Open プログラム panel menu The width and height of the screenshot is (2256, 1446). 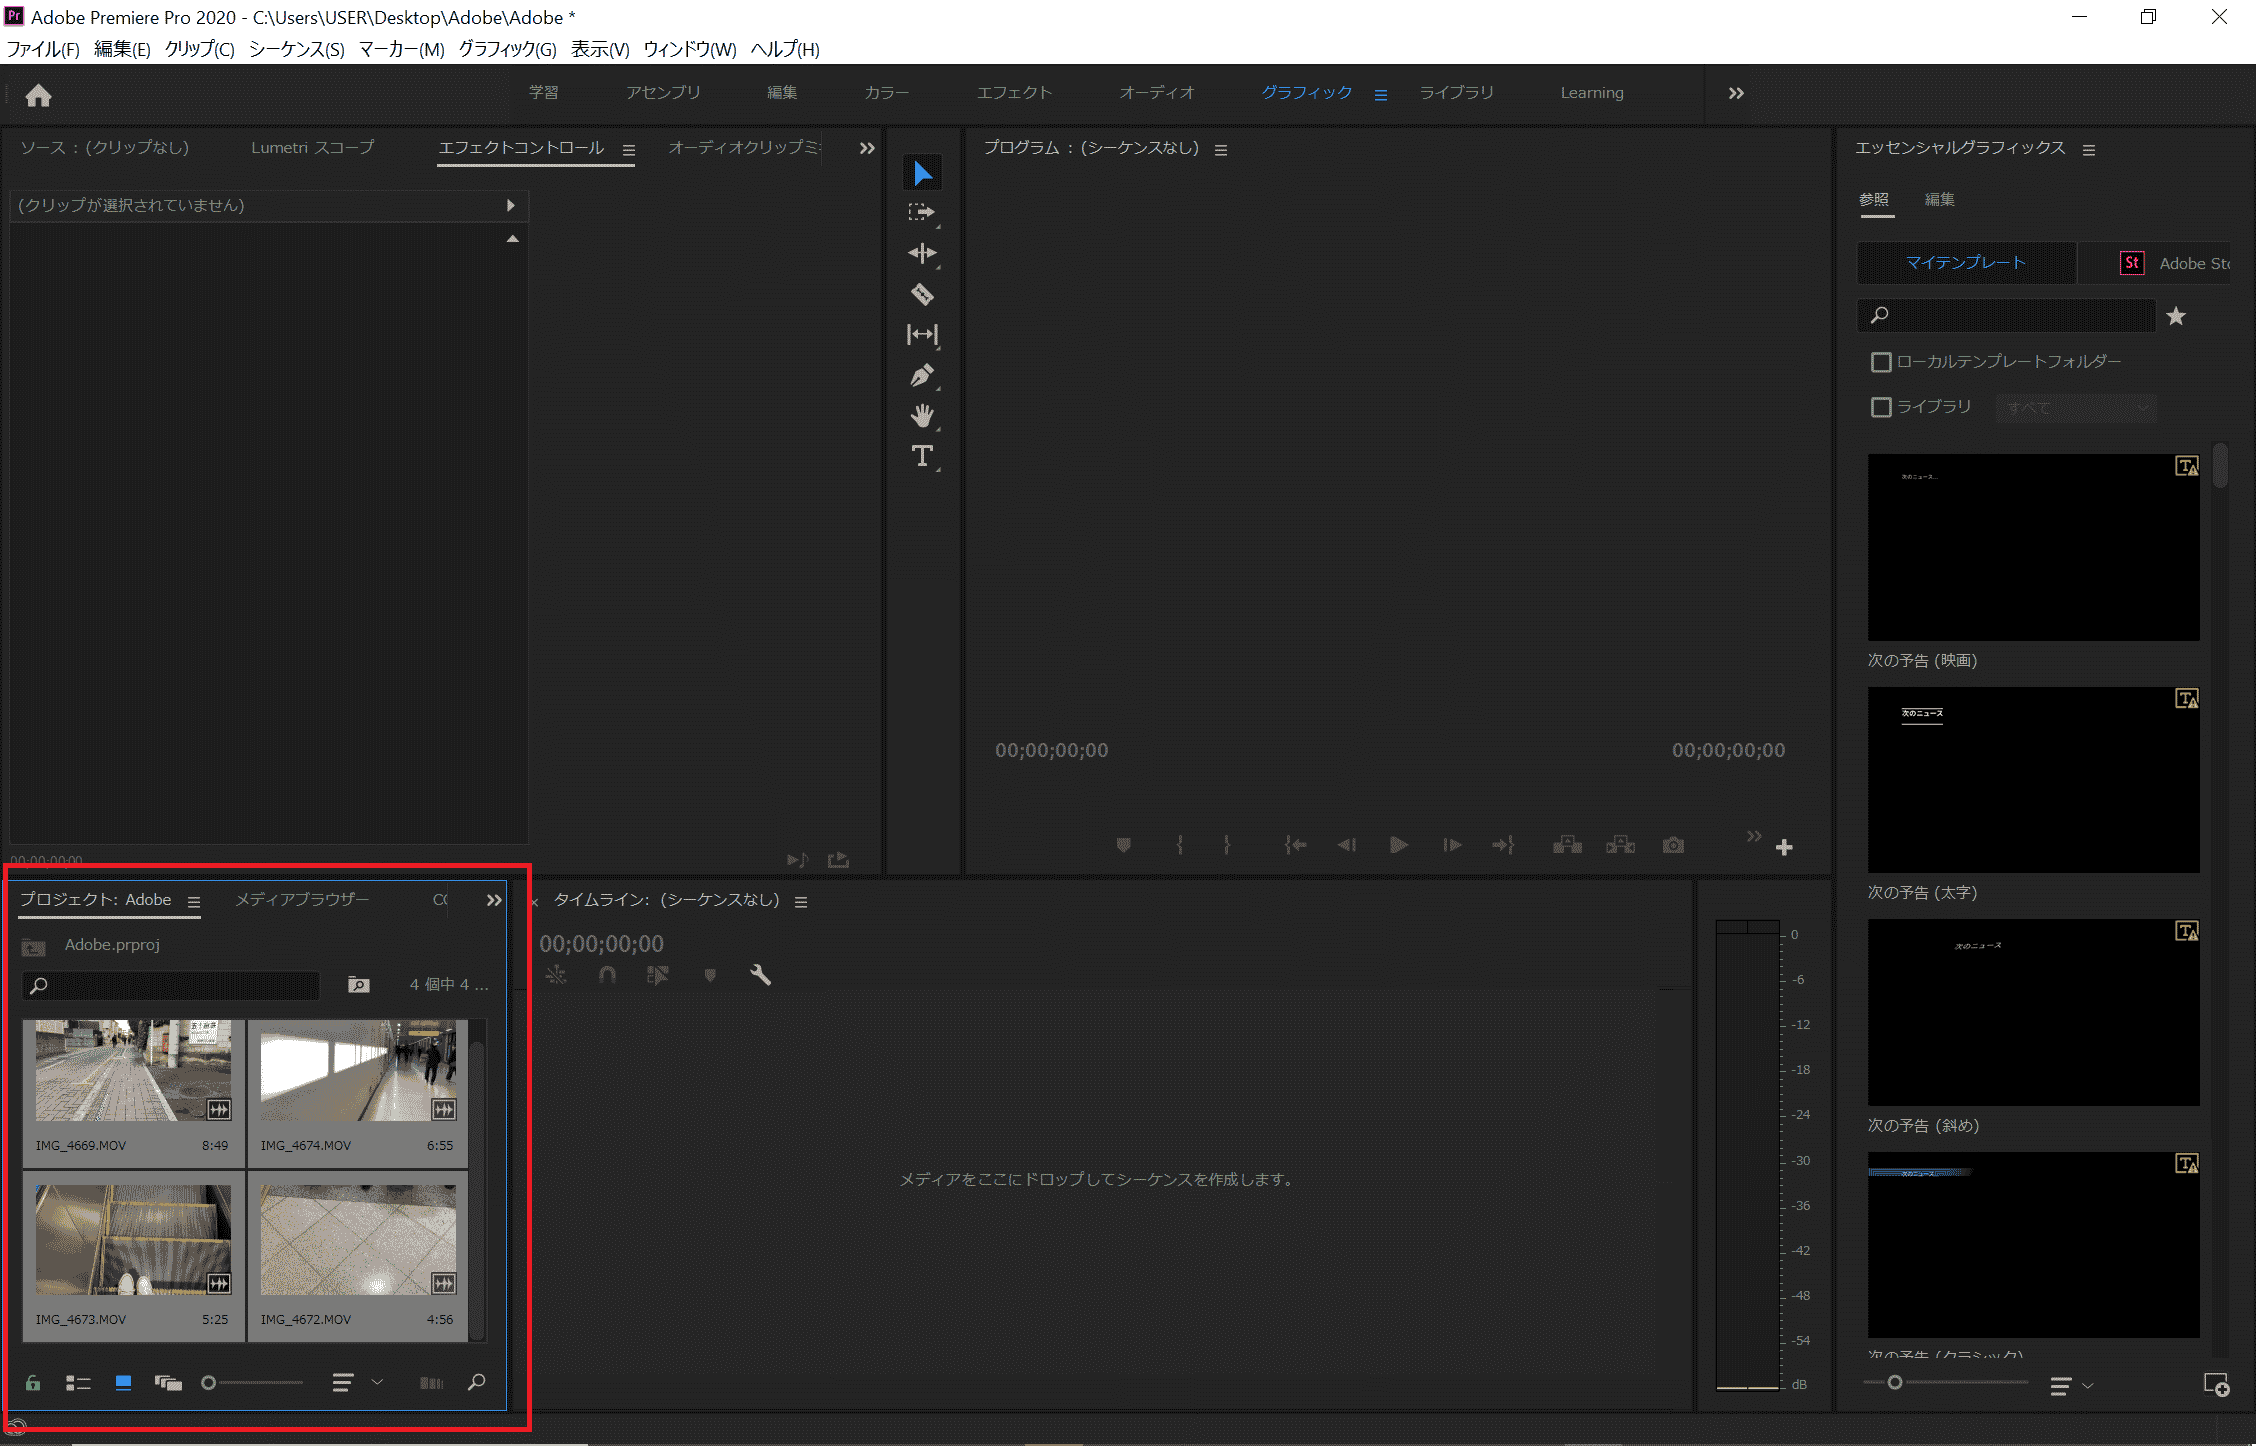pos(1221,150)
